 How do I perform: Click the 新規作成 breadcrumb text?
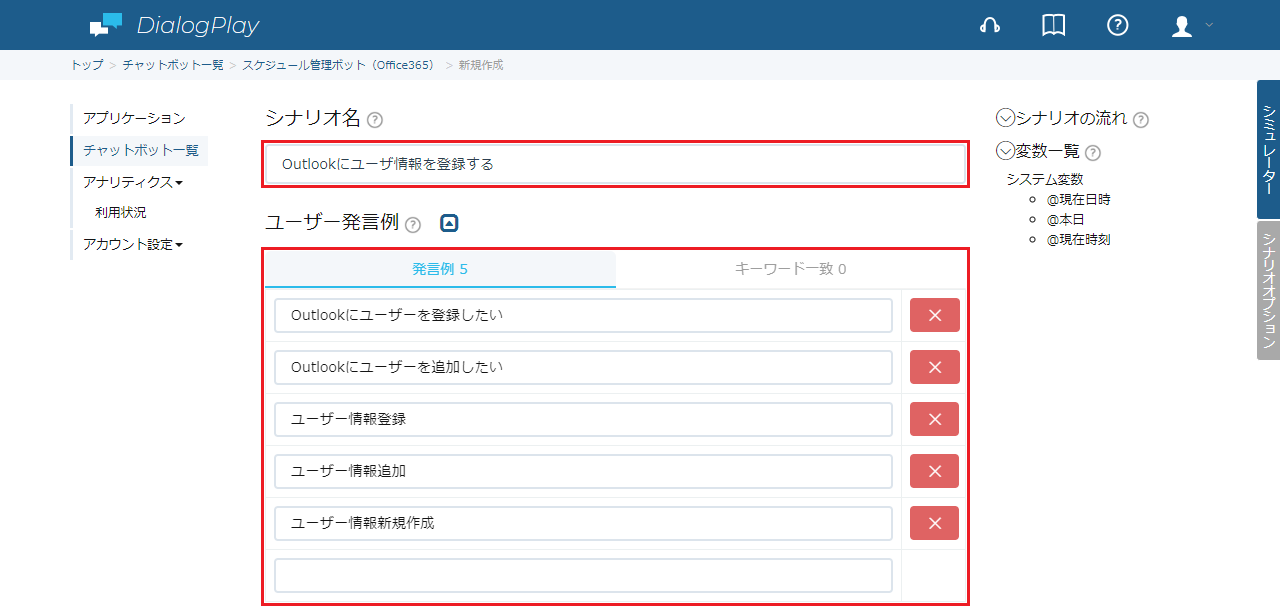[481, 65]
